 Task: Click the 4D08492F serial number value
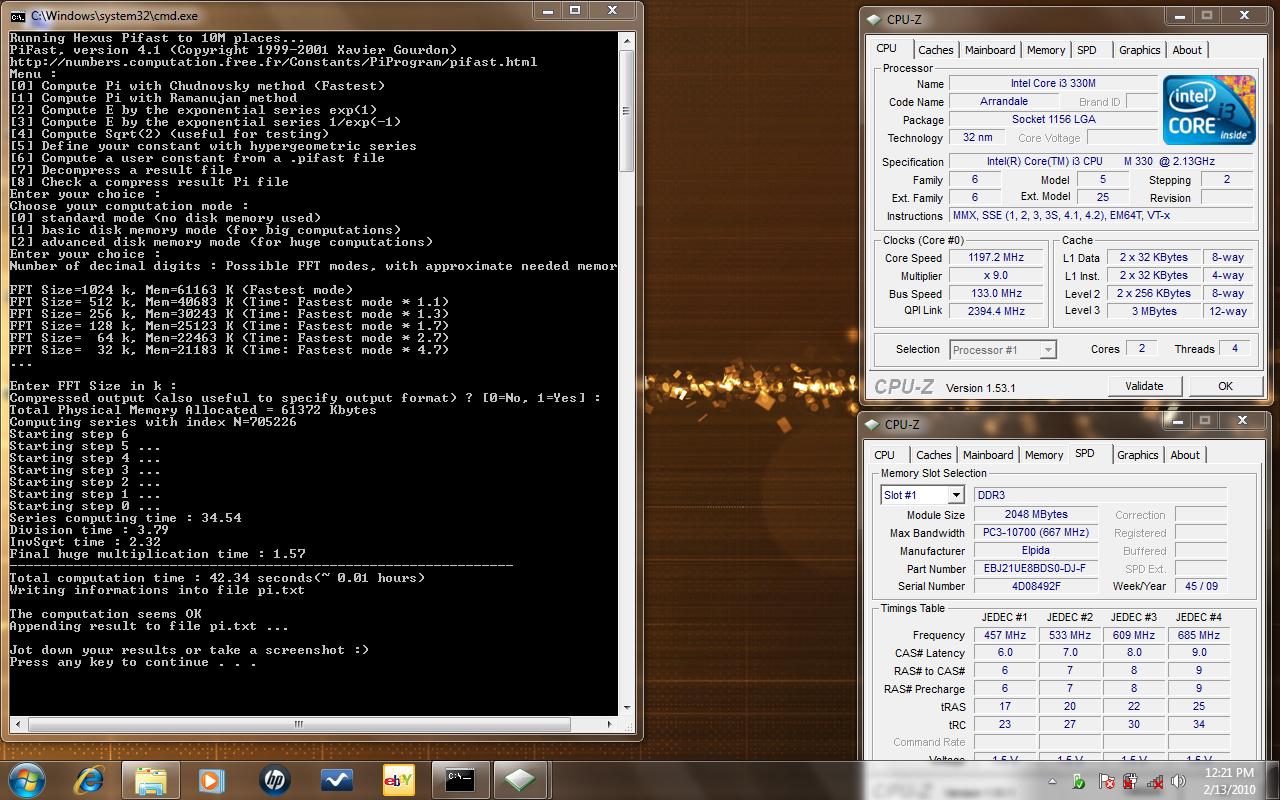1036,587
